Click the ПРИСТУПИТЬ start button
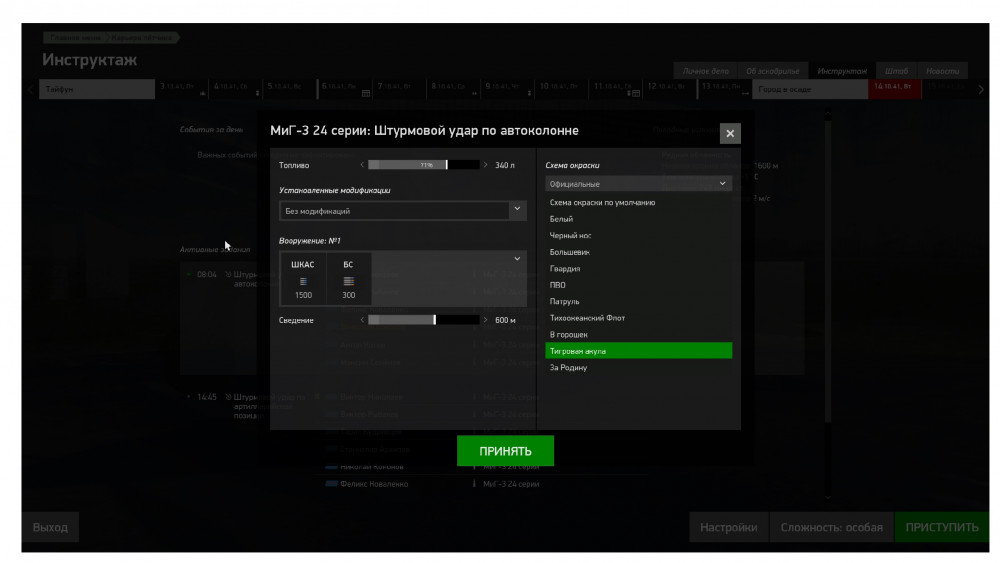 942,527
